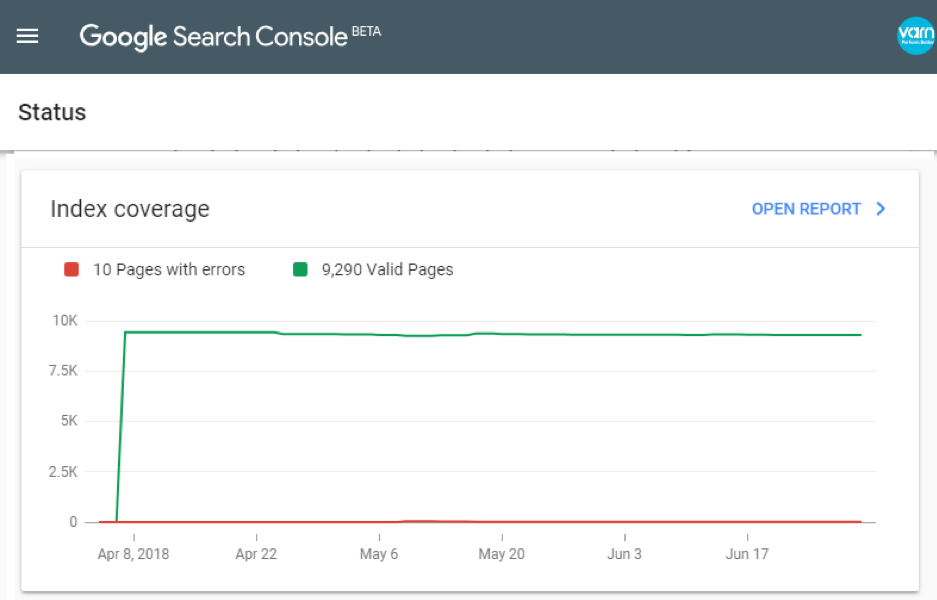
Task: Open the hamburger navigation menu
Action: (27, 36)
